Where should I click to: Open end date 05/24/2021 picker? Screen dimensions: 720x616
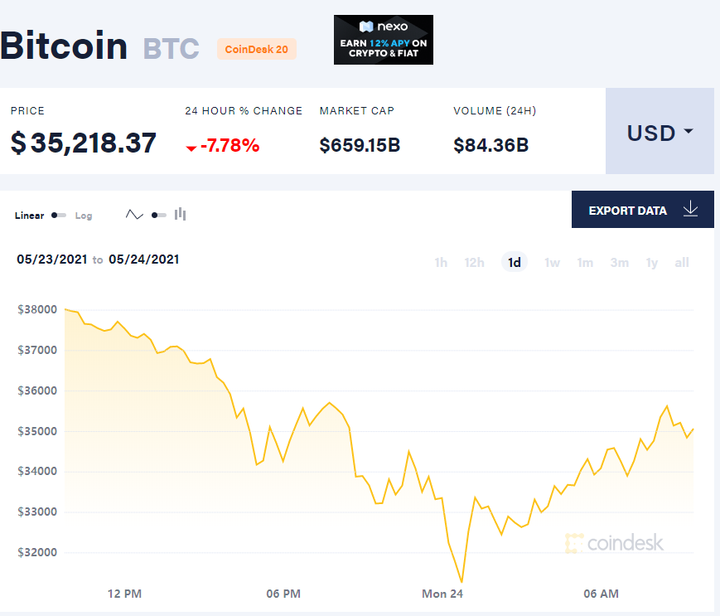tap(144, 259)
